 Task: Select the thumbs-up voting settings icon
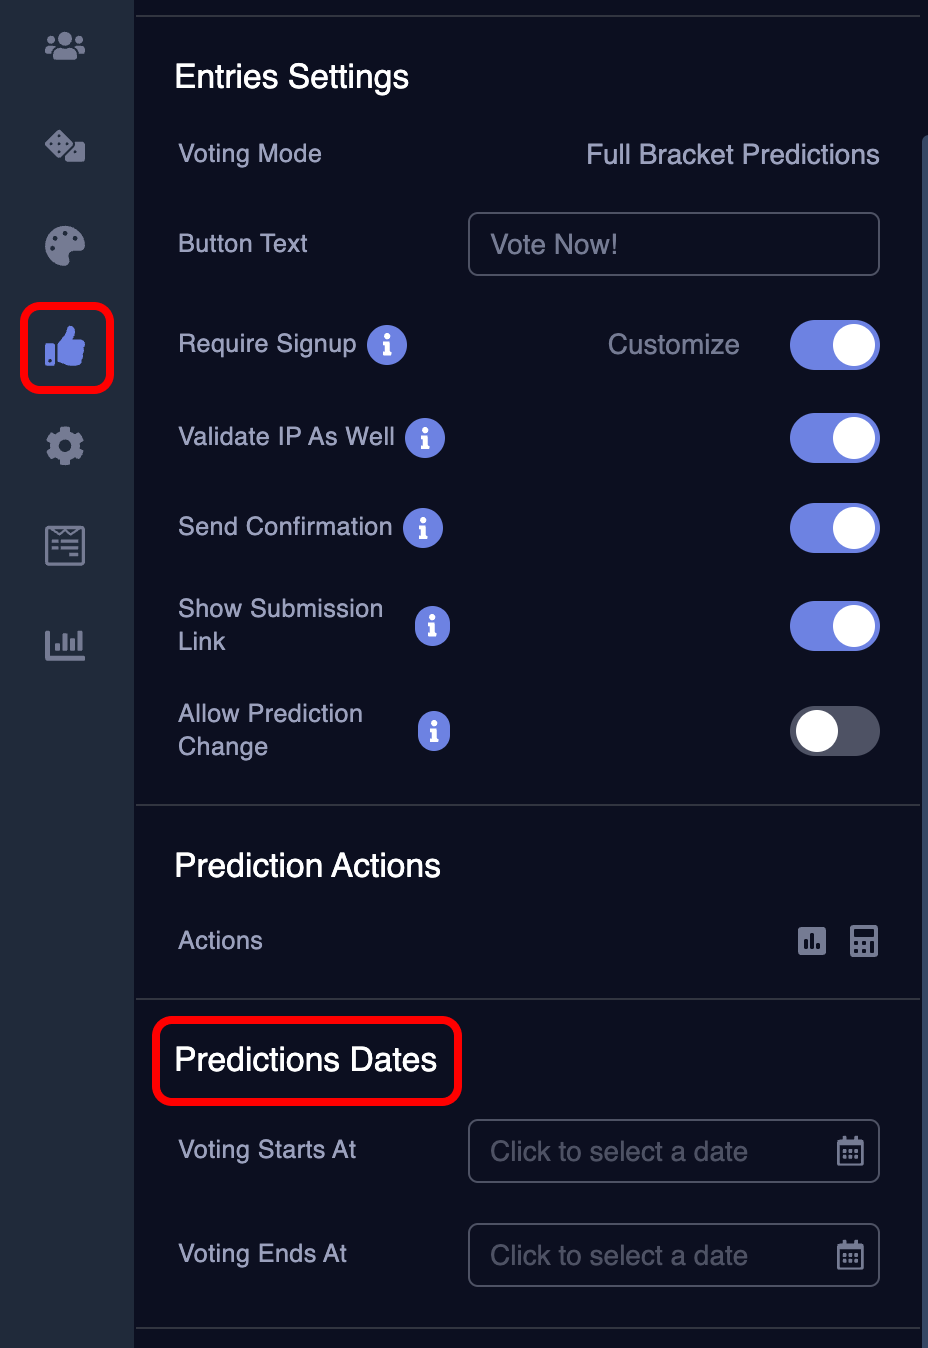click(66, 348)
